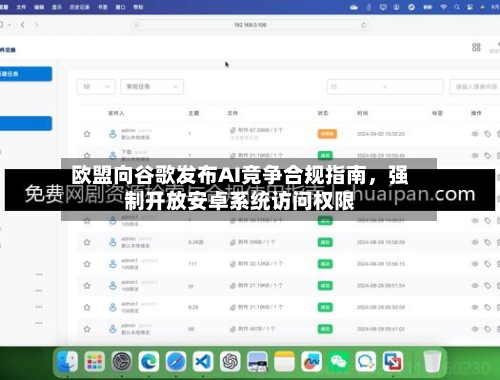The width and height of the screenshot is (500, 380).
Task: Click the 状态 column header
Action: click(323, 113)
